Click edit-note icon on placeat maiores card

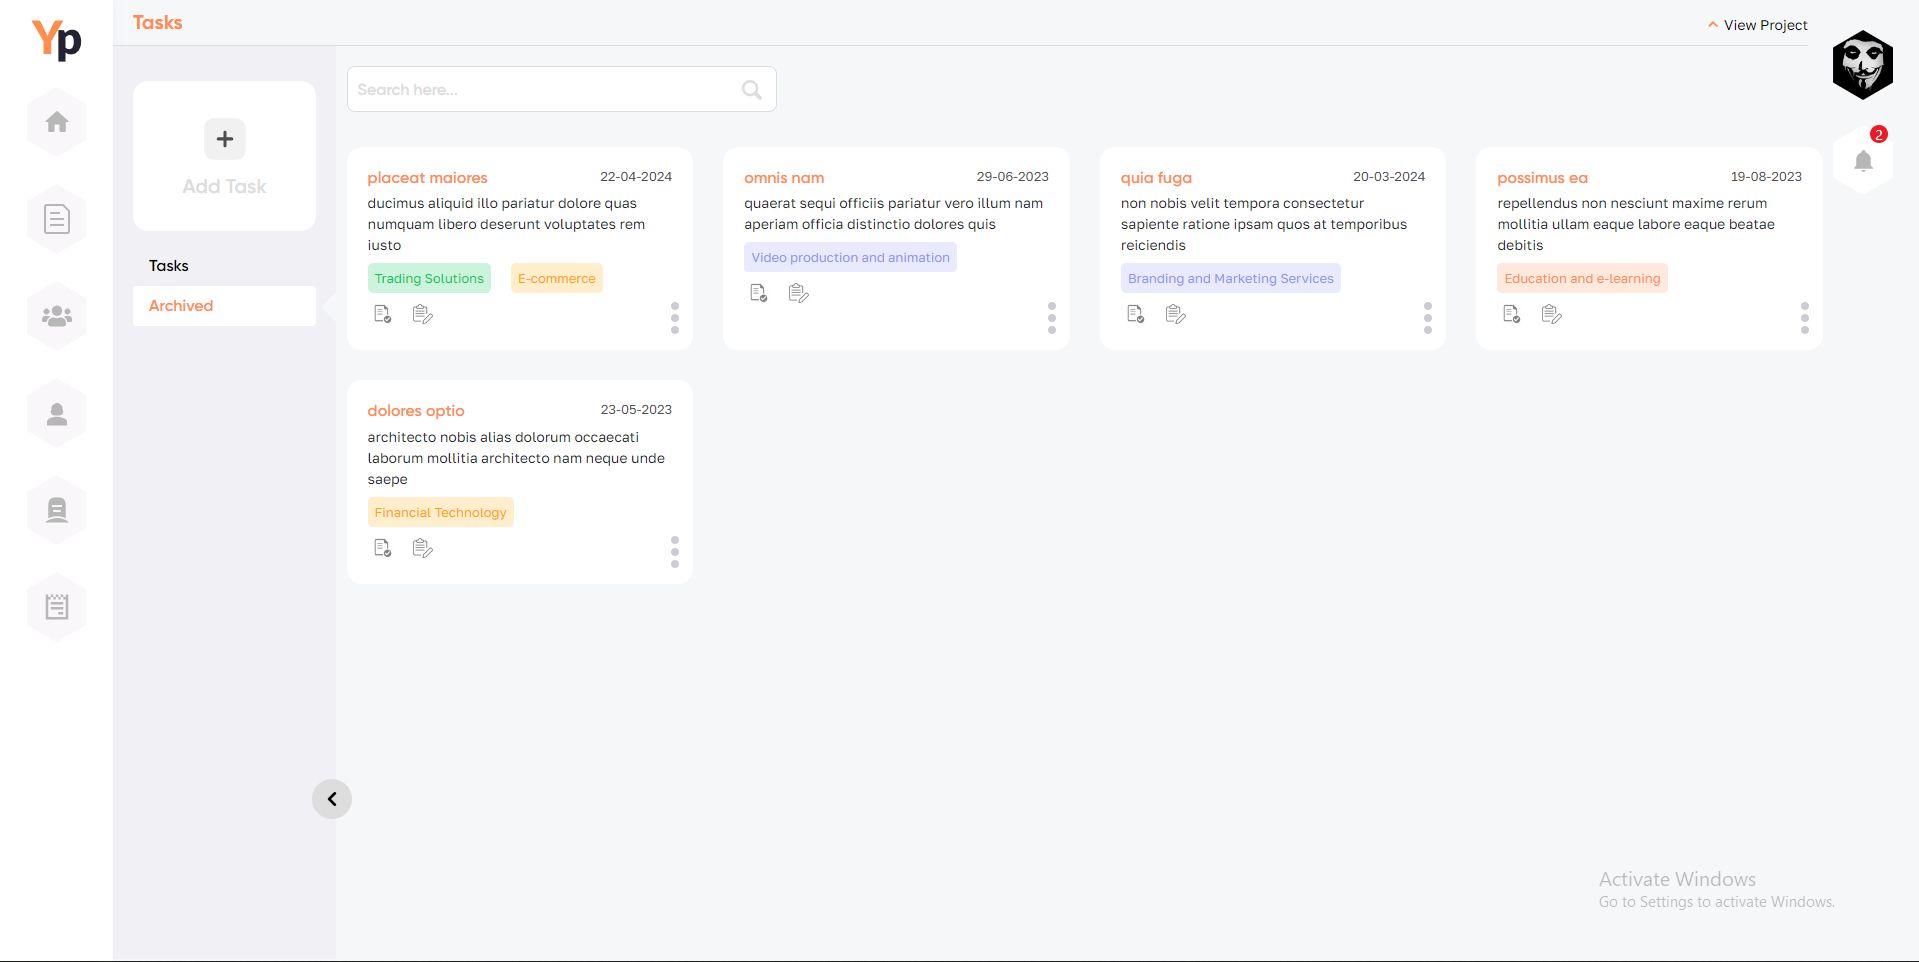point(423,314)
